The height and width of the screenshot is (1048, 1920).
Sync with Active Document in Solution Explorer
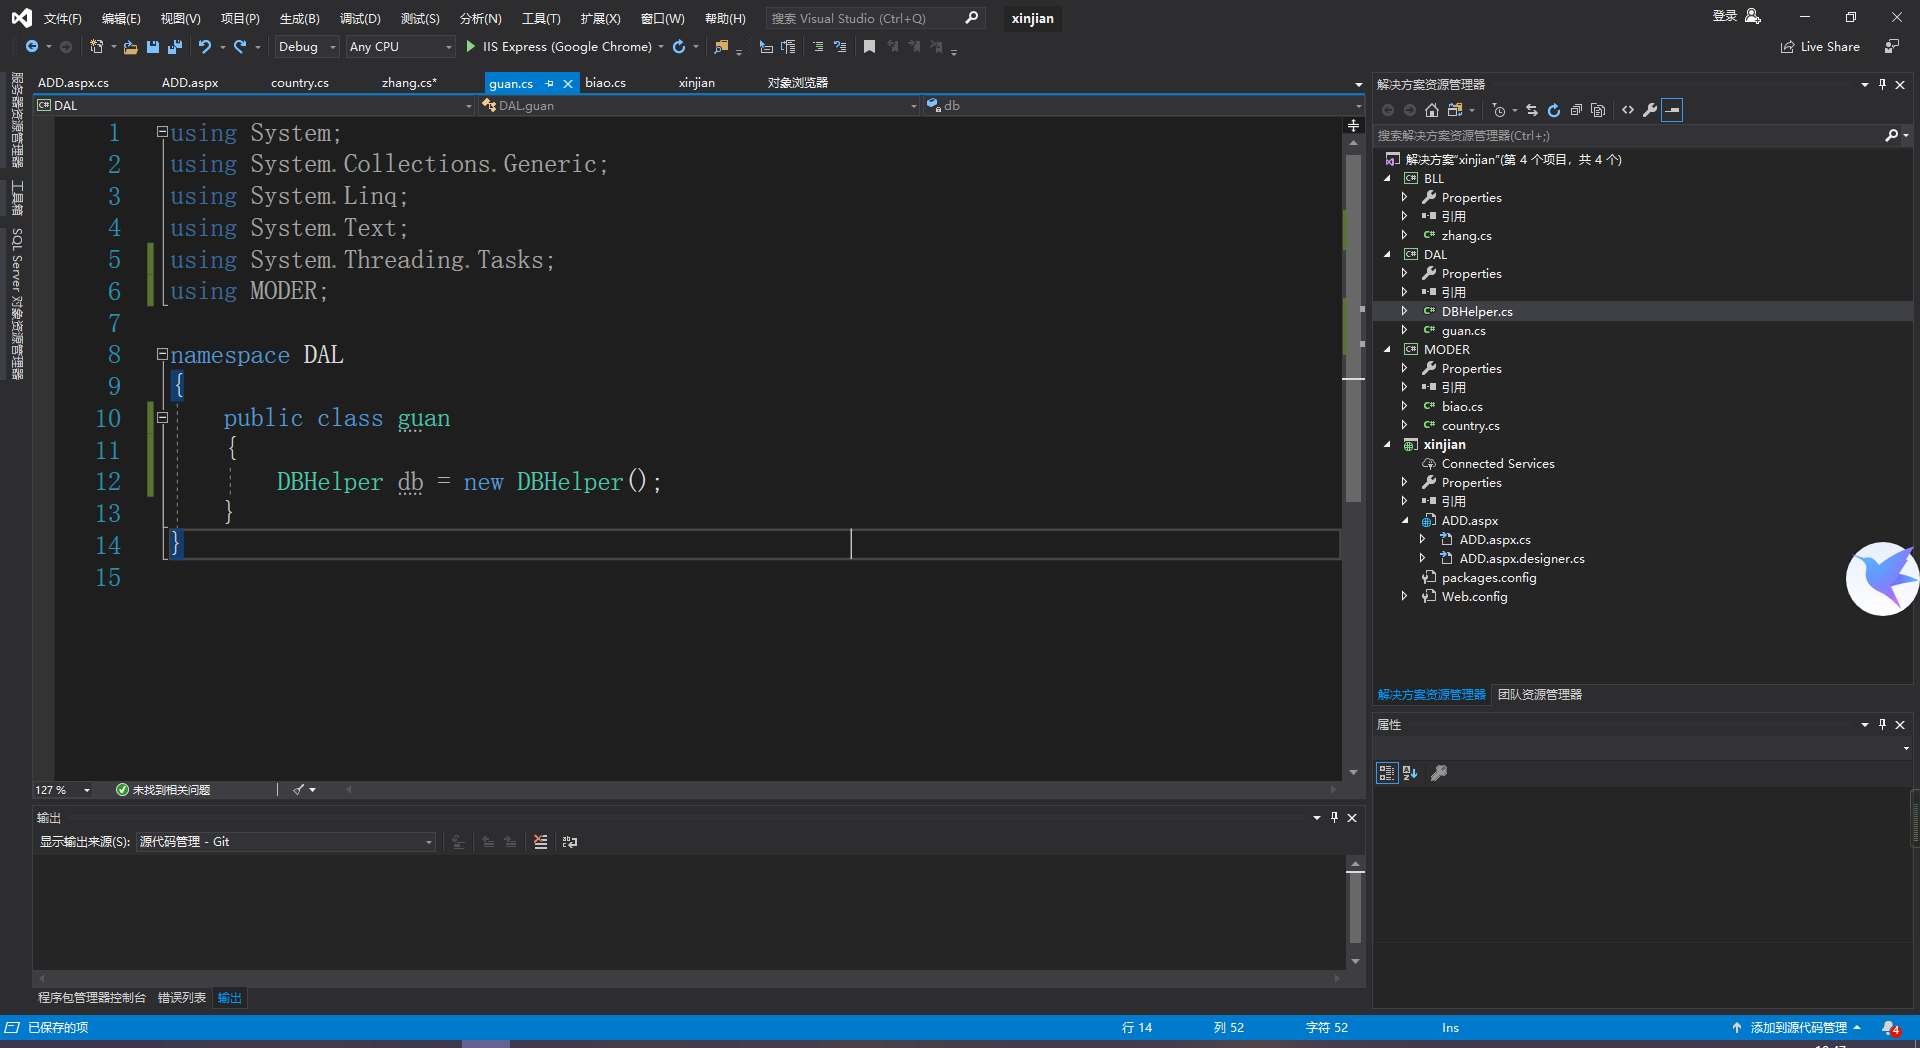1532,110
